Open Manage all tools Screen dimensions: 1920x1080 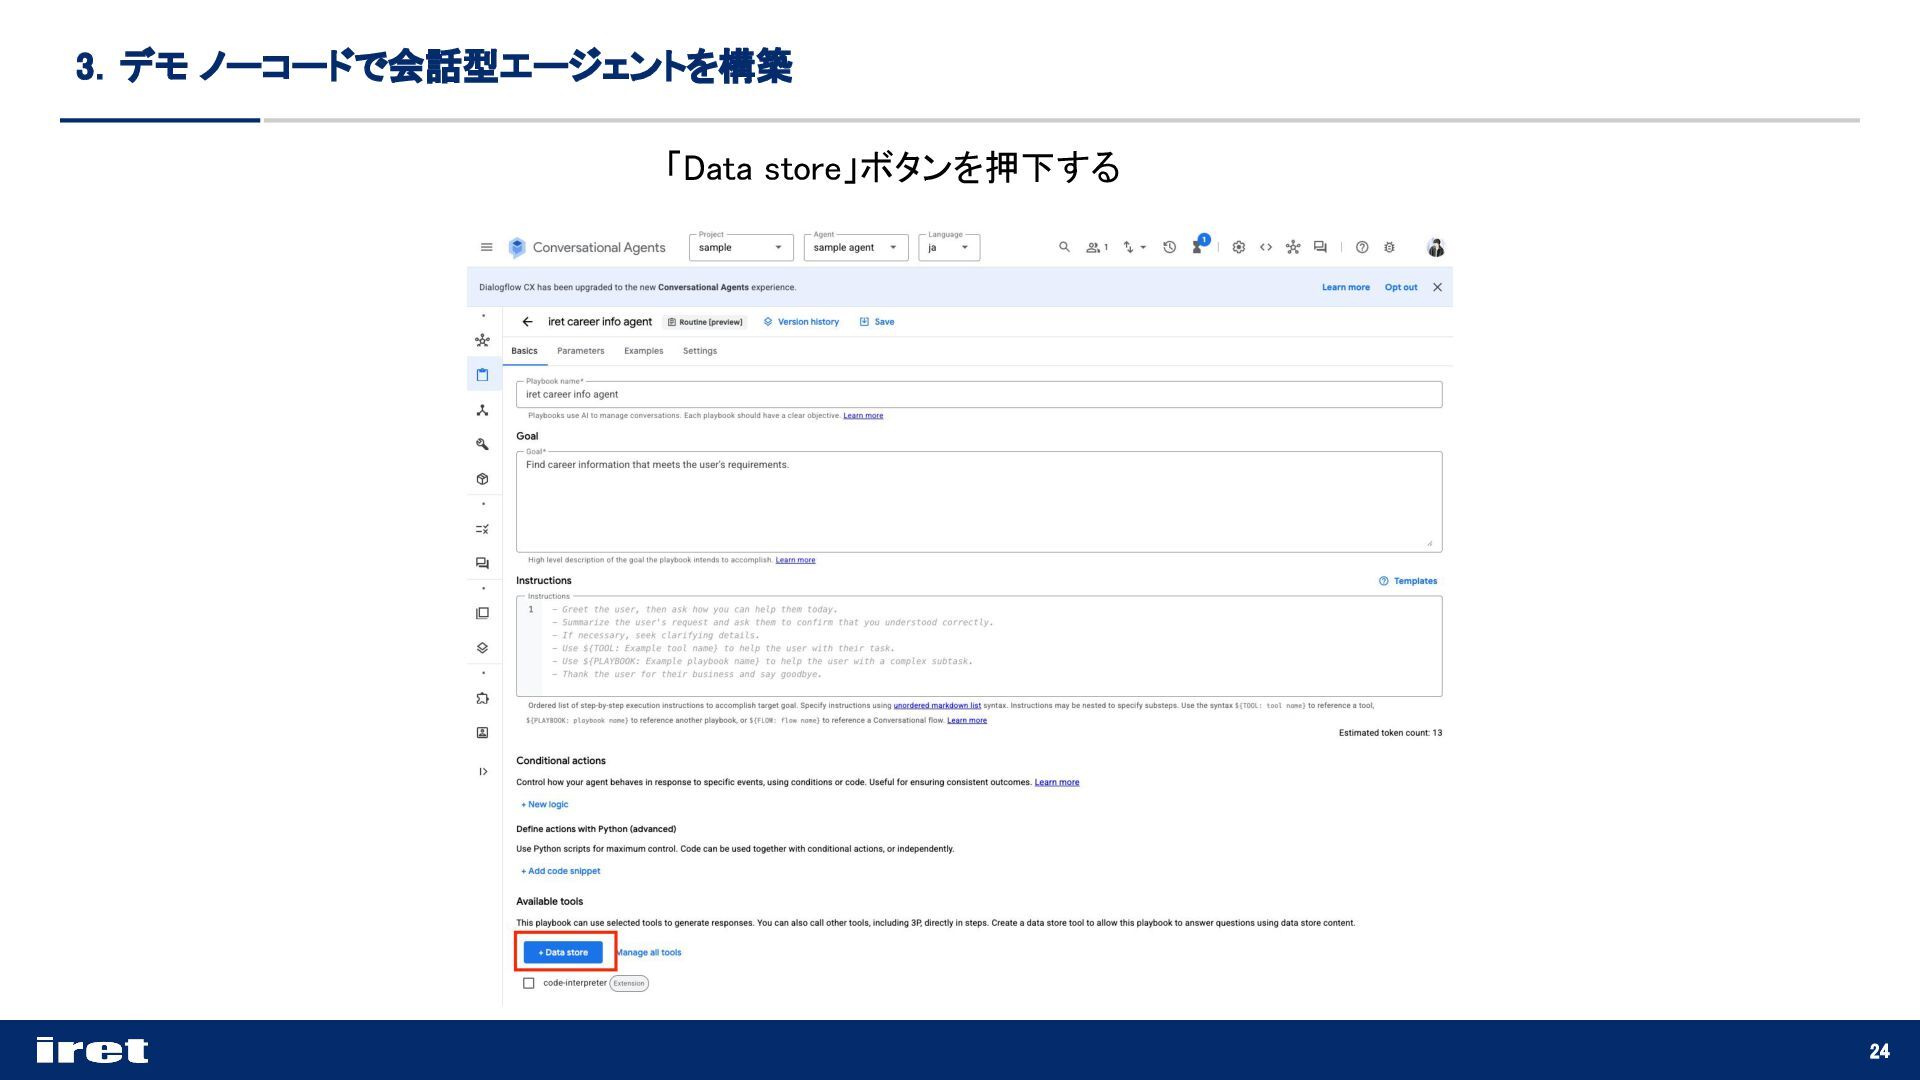(x=649, y=953)
